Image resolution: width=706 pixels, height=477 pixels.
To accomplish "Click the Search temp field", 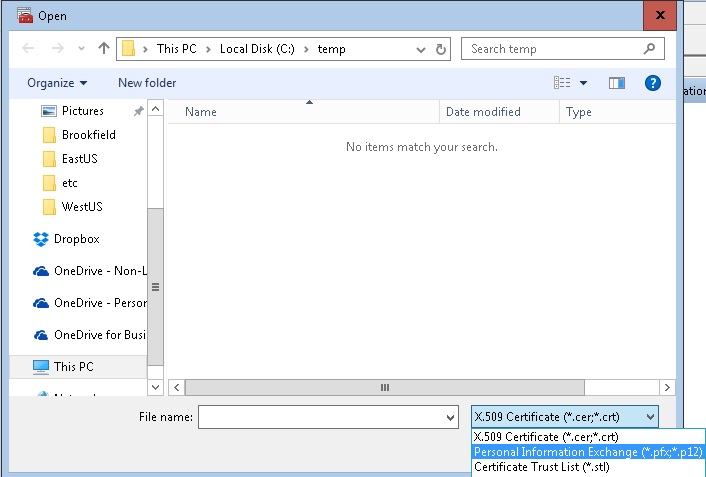I will [563, 49].
